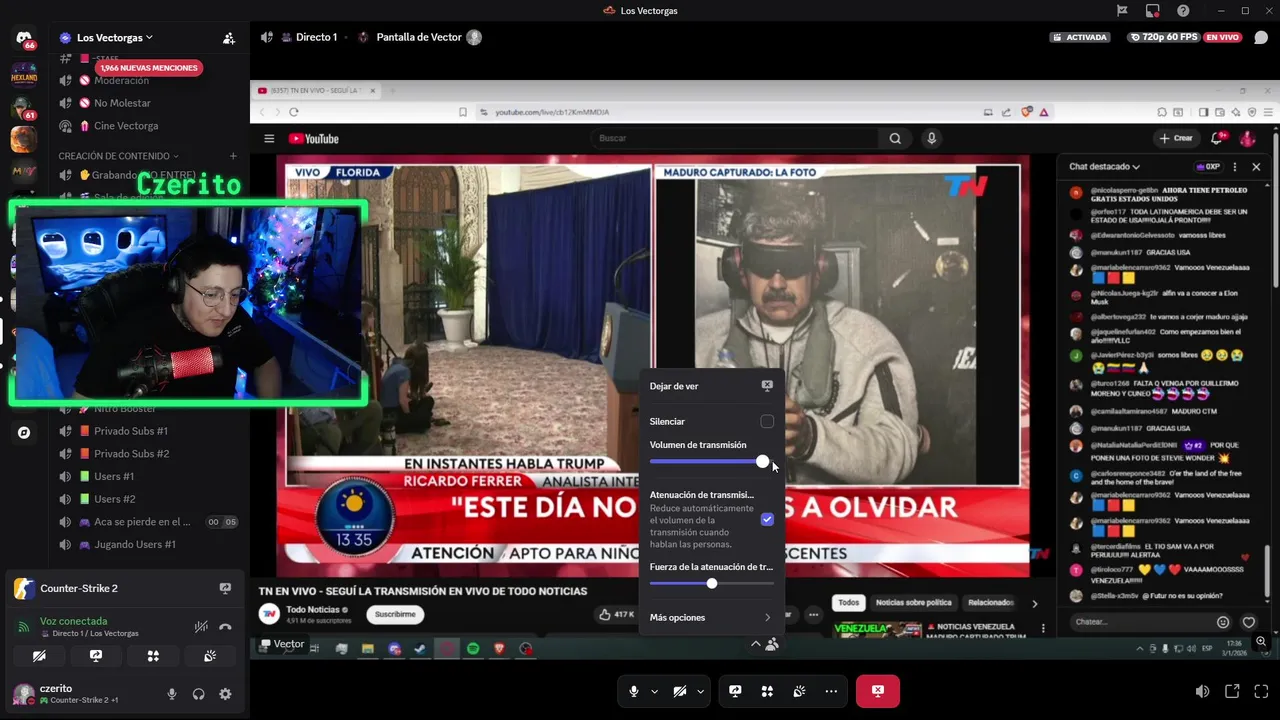Open the Discord inbox icon with red dot
1280x720 pixels.
pos(1153,11)
